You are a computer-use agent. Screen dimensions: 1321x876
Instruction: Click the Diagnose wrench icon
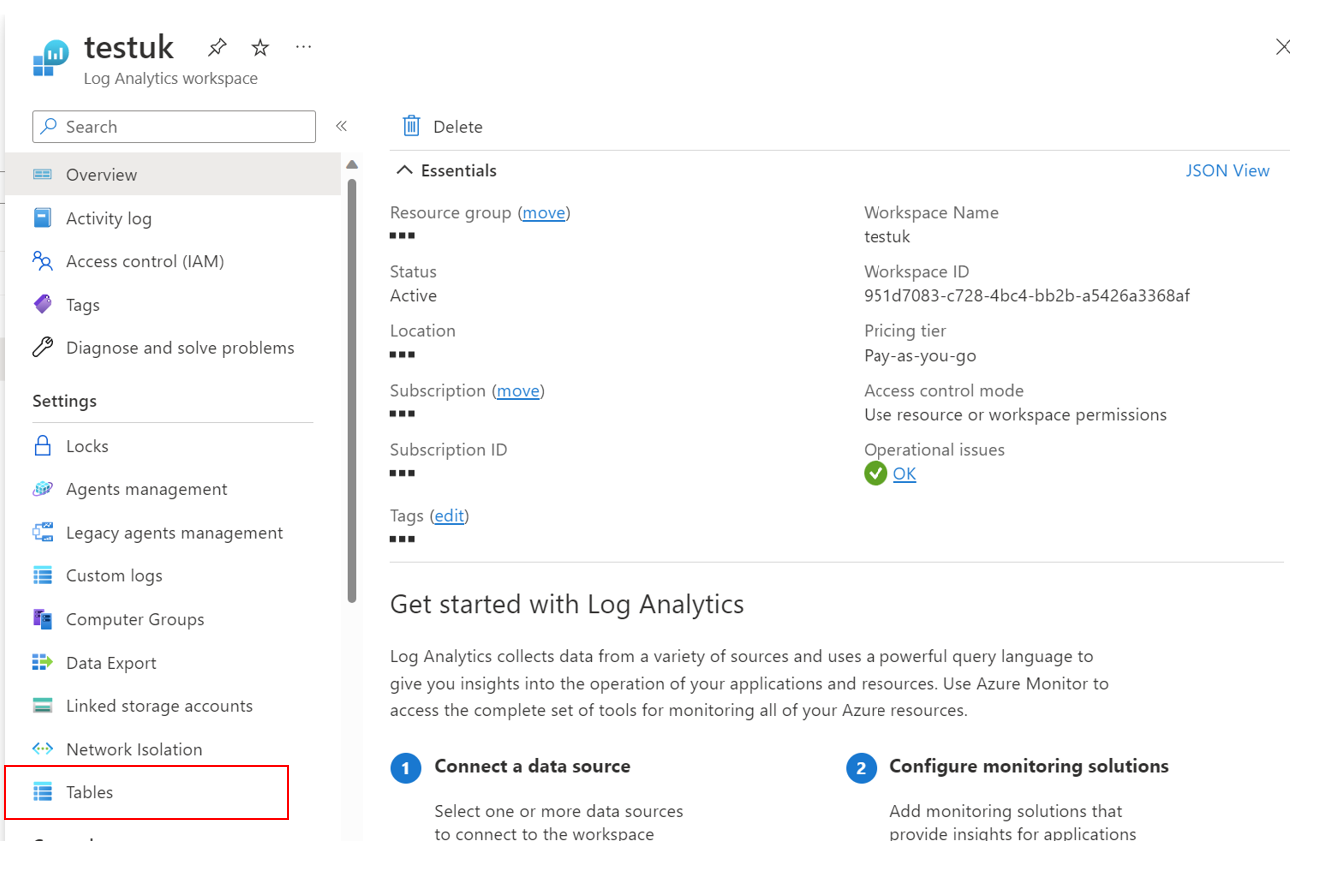tap(42, 347)
